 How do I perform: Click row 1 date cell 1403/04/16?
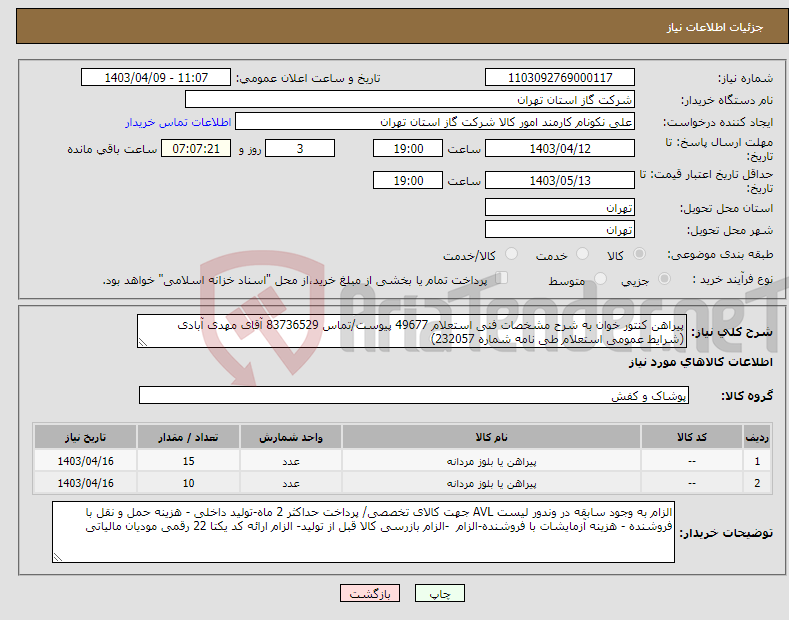click(x=86, y=461)
